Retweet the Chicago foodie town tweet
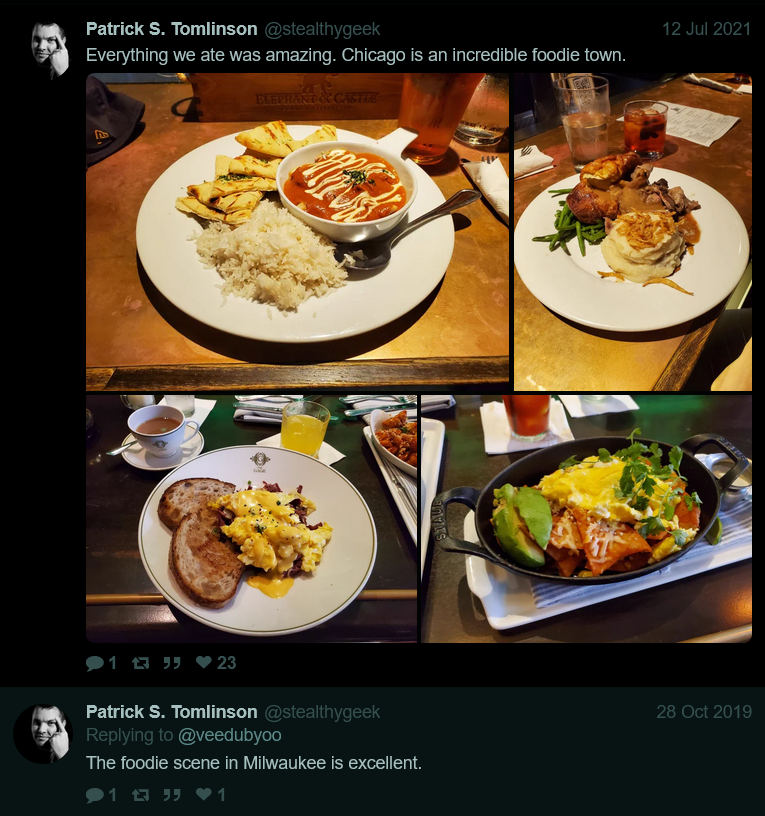Screen dimensions: 765x816 pyautogui.click(x=141, y=663)
